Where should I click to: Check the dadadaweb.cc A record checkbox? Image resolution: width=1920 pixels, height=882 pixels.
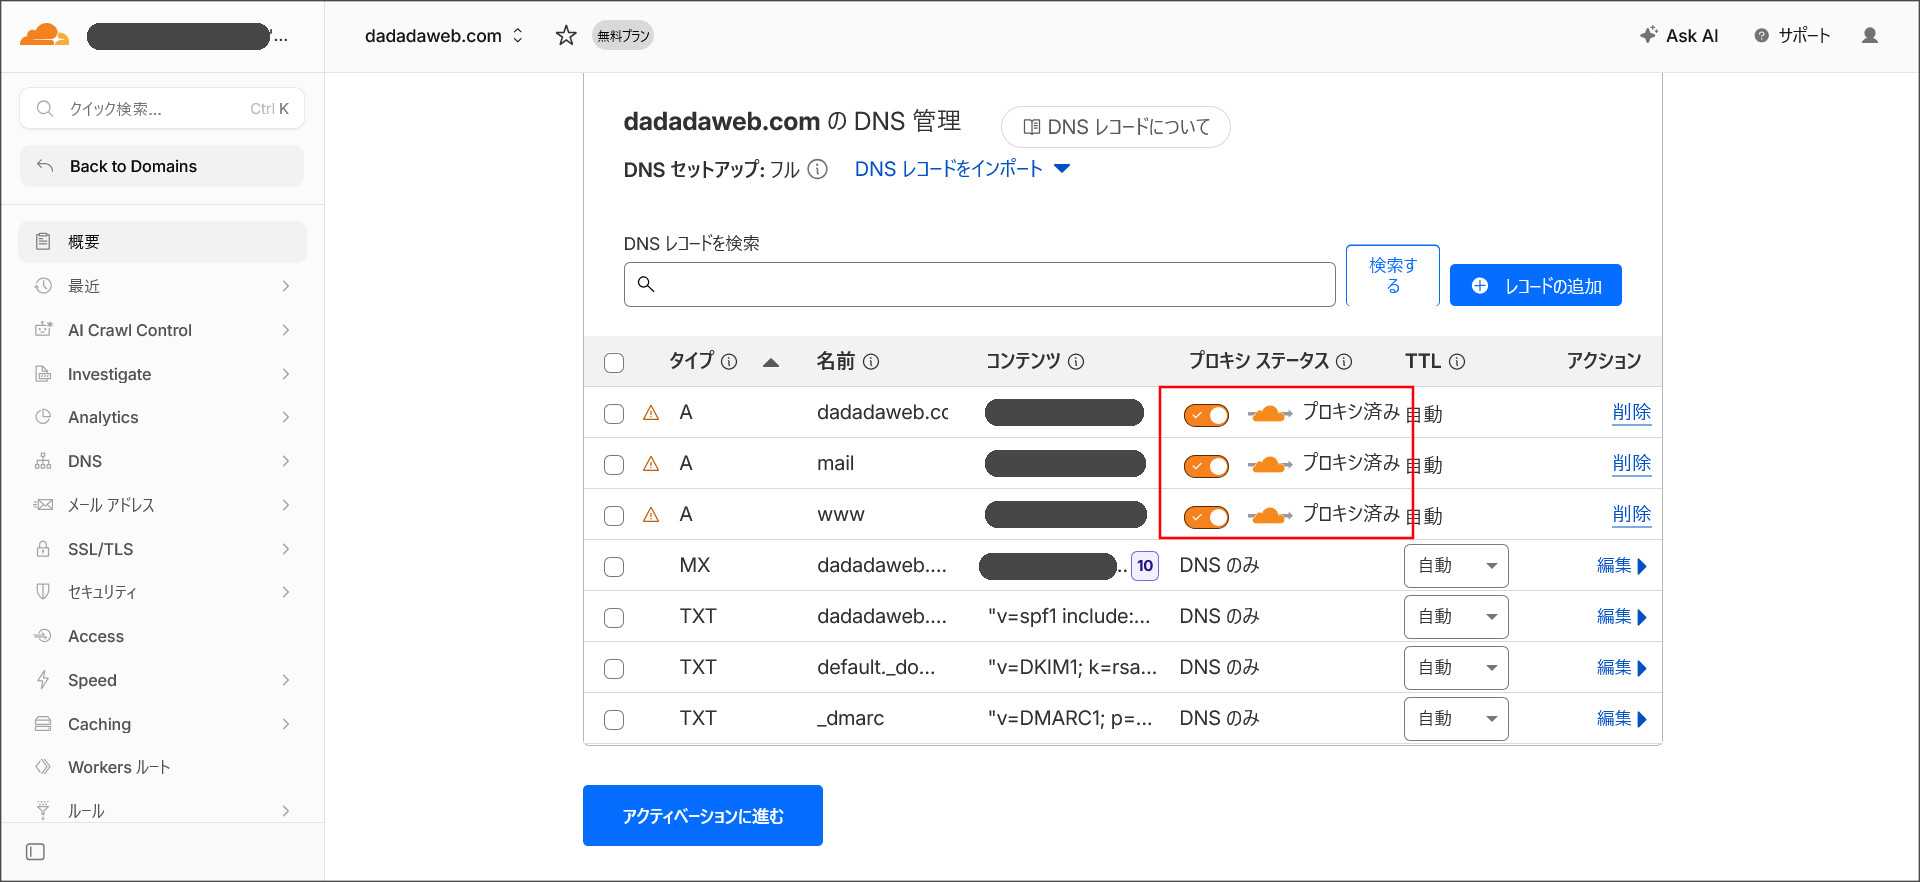614,414
